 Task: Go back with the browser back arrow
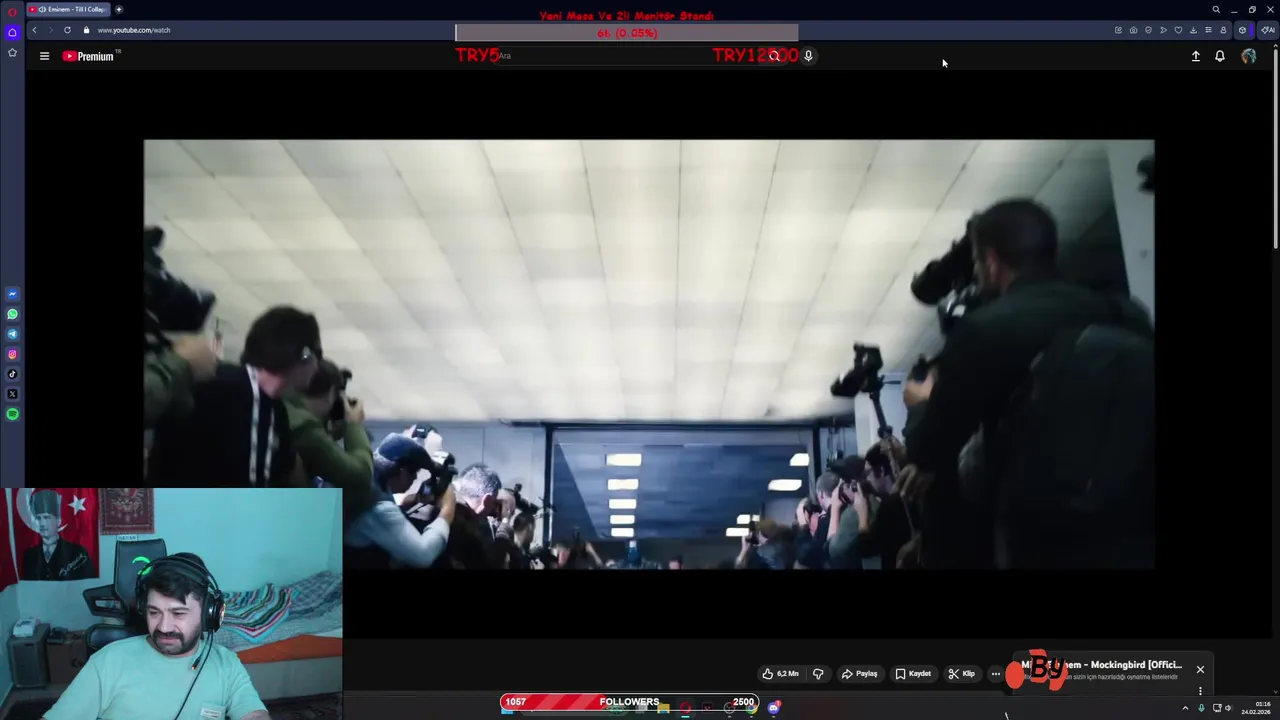pyautogui.click(x=34, y=30)
